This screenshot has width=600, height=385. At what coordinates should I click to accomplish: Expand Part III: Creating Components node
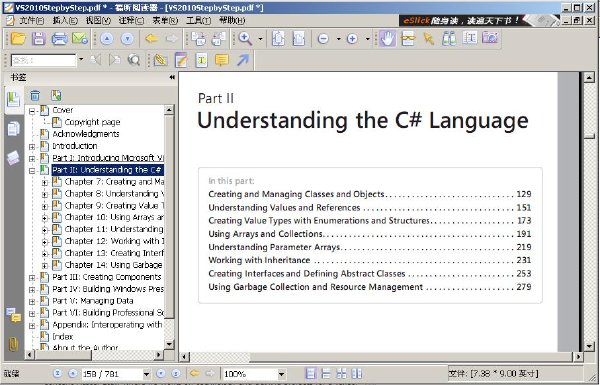[x=32, y=278]
